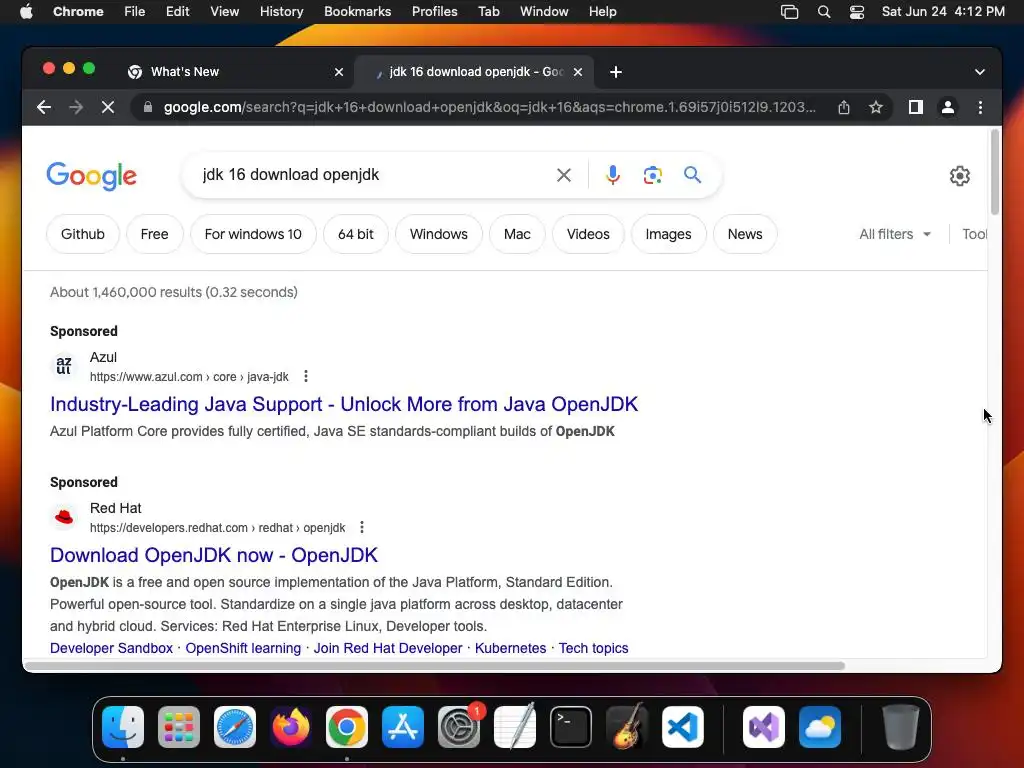1024x768 pixels.
Task: Filter results by Github chip
Action: 83,234
